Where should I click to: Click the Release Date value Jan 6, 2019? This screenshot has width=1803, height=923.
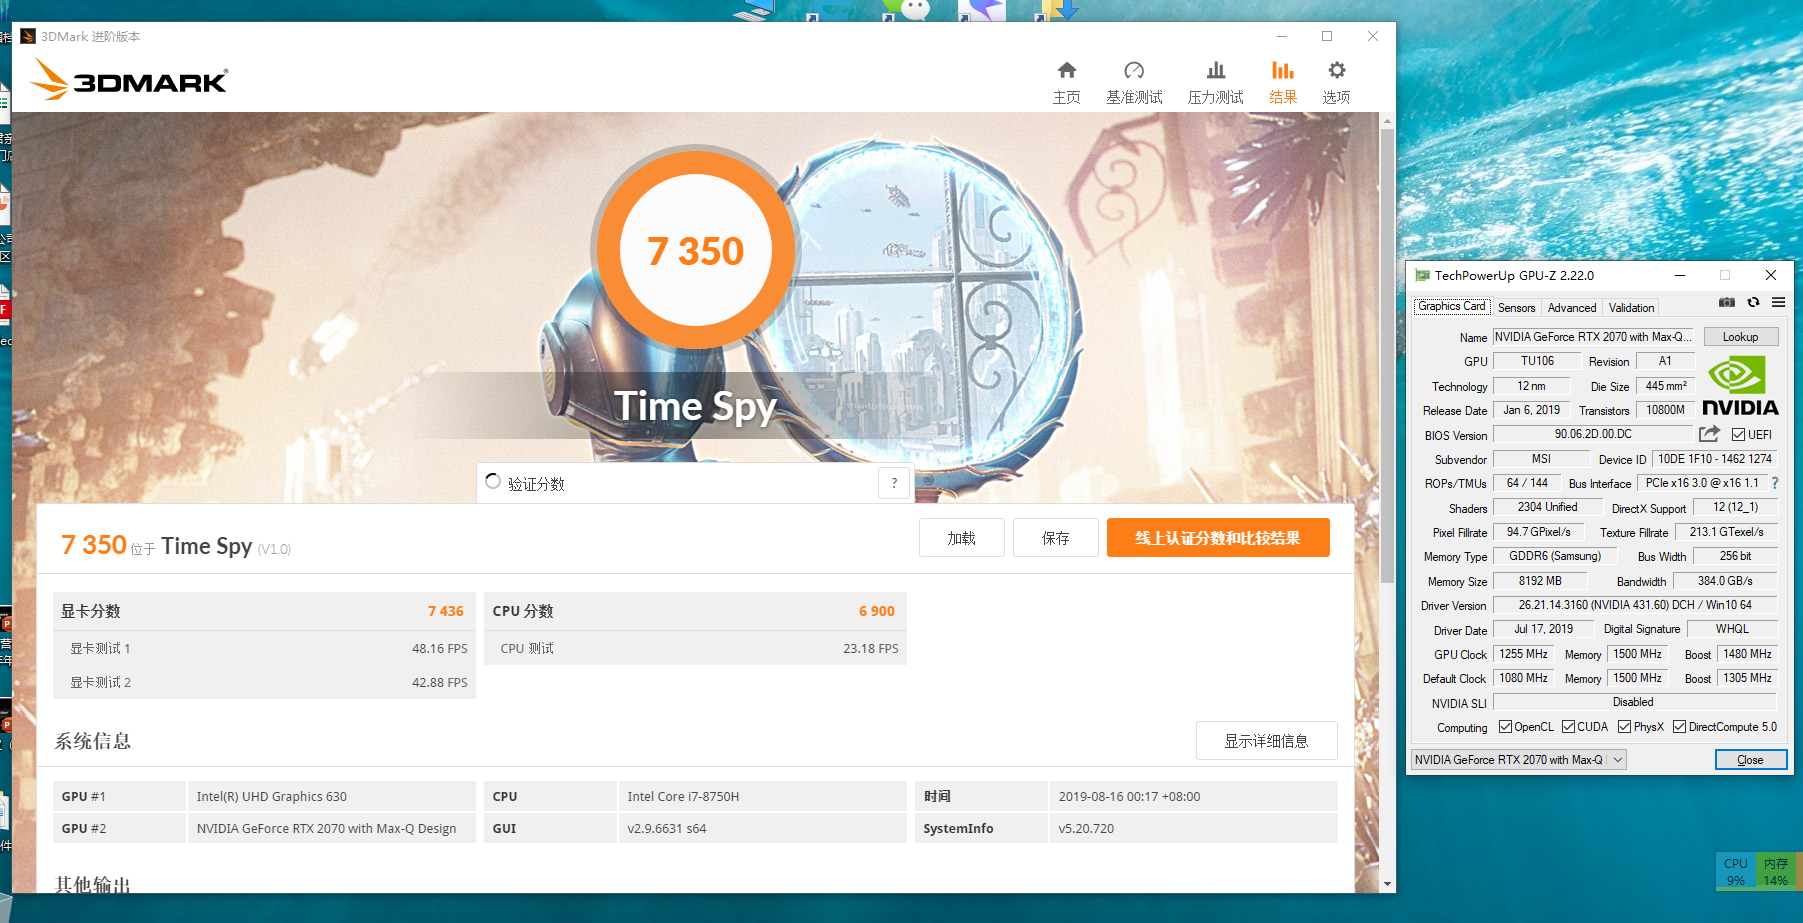[x=1531, y=410]
